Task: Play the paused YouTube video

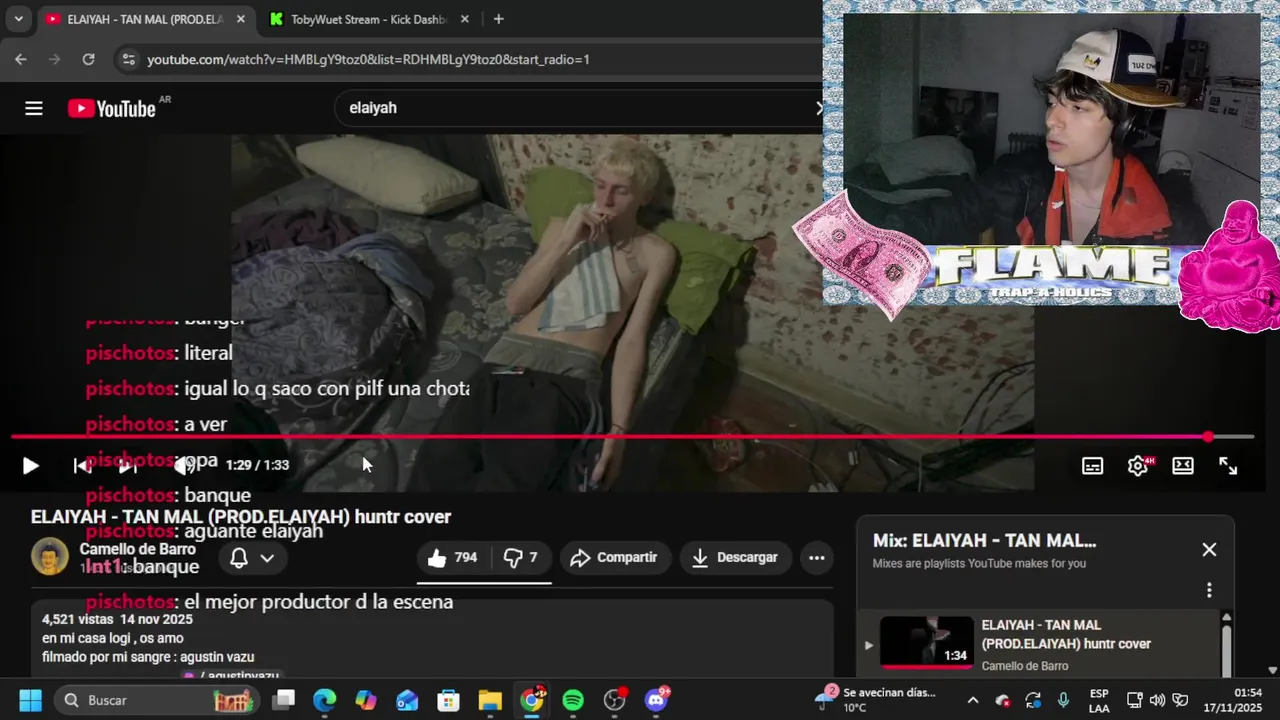Action: [30, 465]
